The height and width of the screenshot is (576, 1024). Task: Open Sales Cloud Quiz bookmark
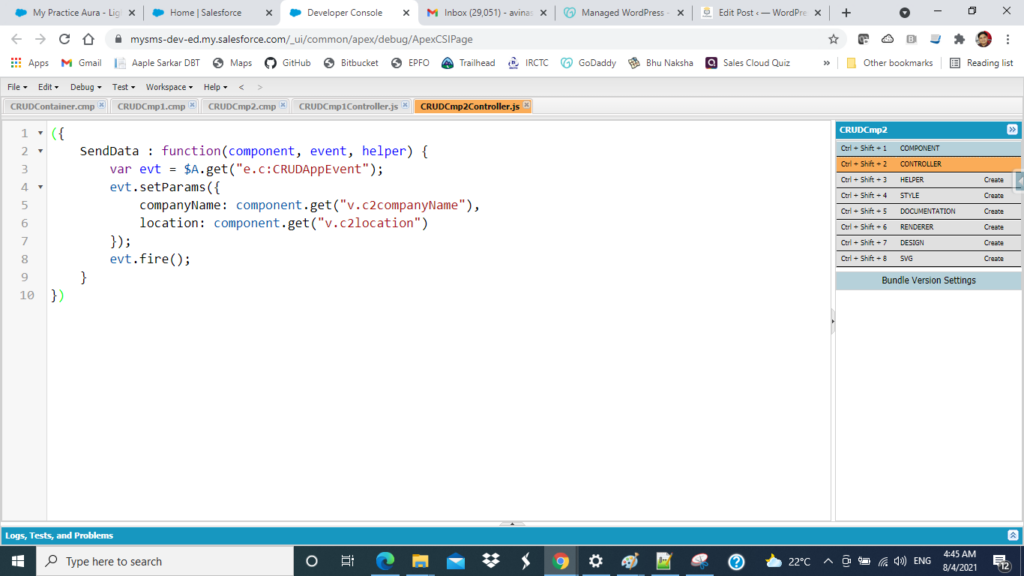(x=748, y=63)
